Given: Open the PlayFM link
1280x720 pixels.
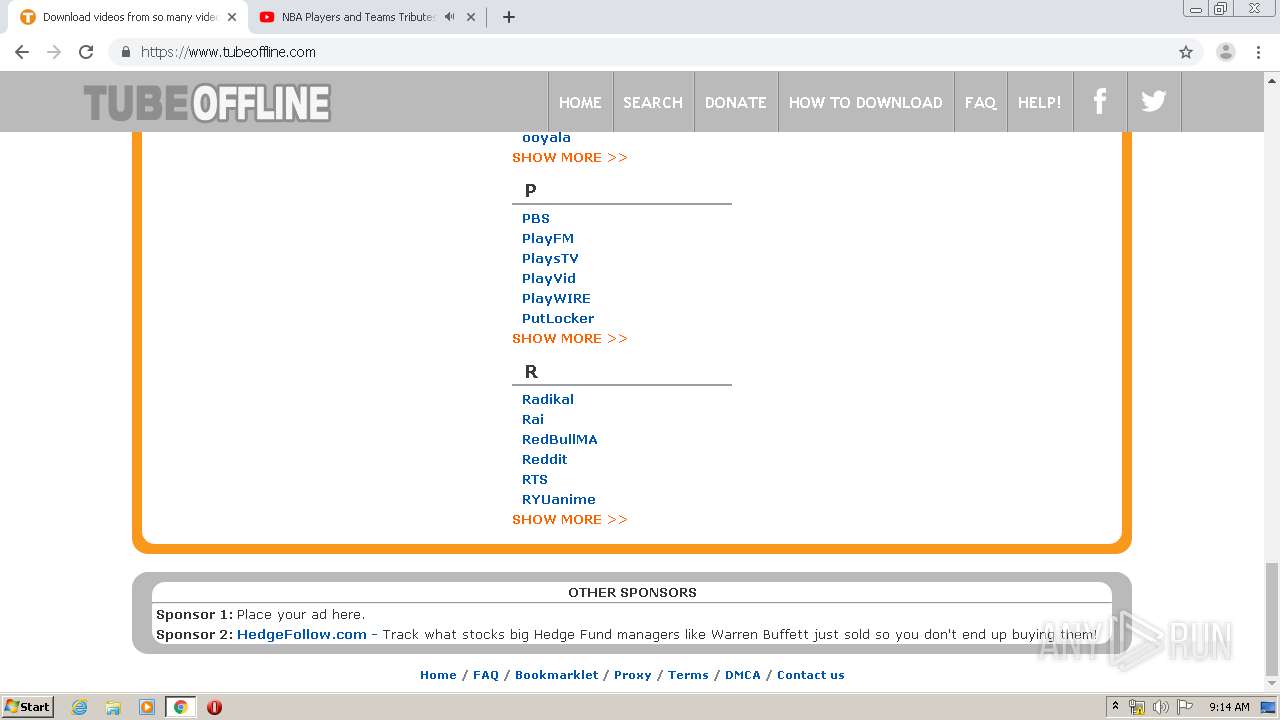Looking at the screenshot, I should coord(548,238).
